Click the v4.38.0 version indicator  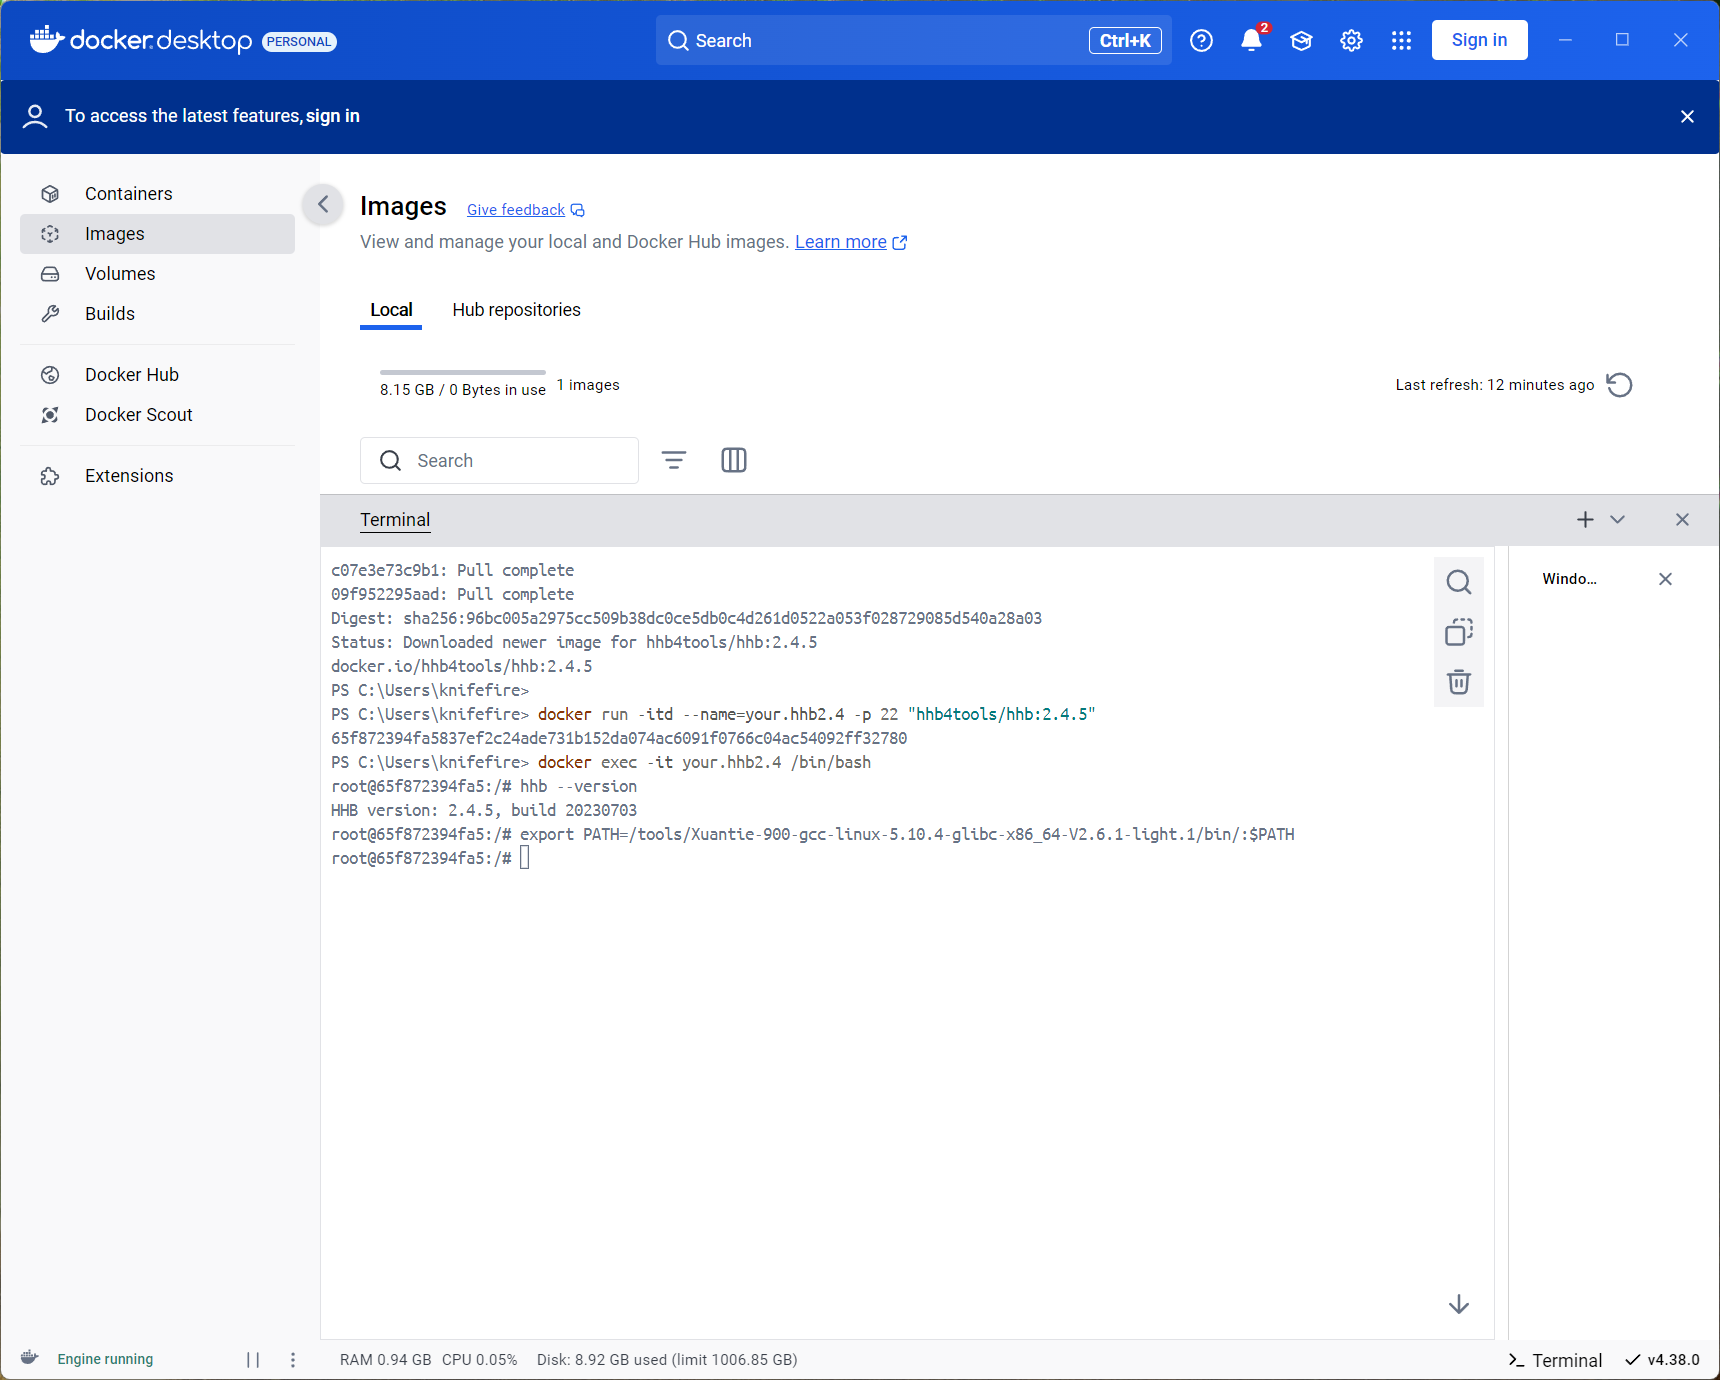point(1662,1360)
